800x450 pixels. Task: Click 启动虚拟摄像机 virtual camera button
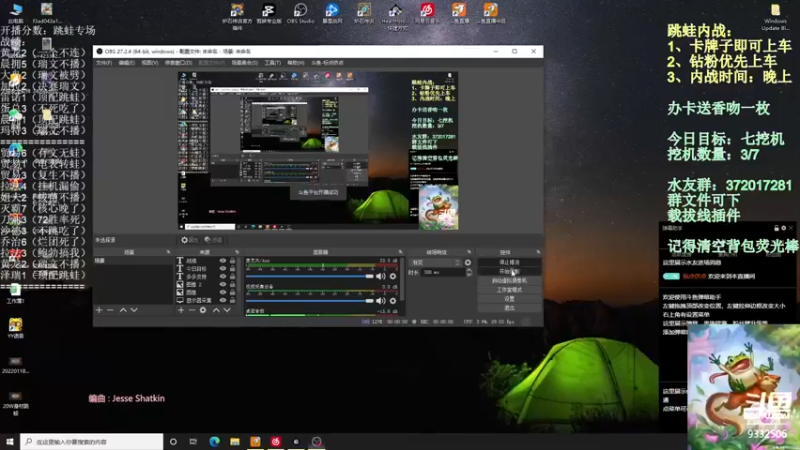[x=509, y=281]
